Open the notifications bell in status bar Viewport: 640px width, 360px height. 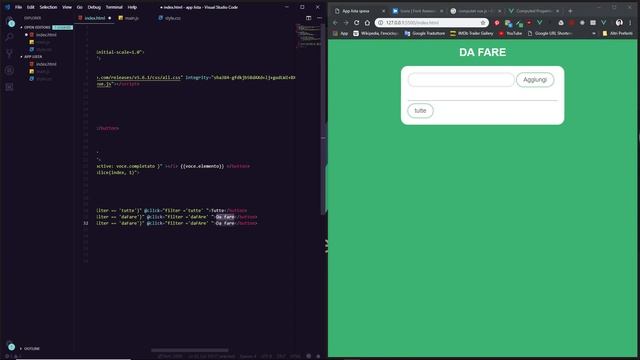318,356
